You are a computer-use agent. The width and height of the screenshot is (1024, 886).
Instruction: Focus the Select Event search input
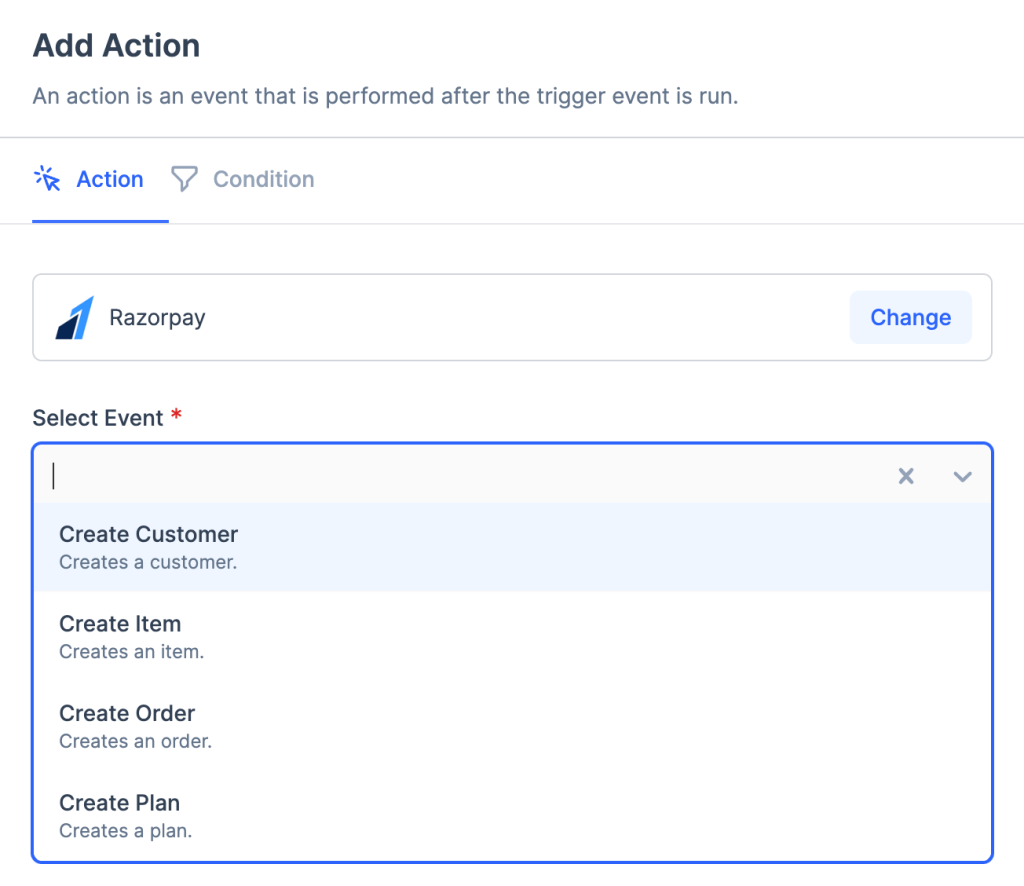pos(460,476)
